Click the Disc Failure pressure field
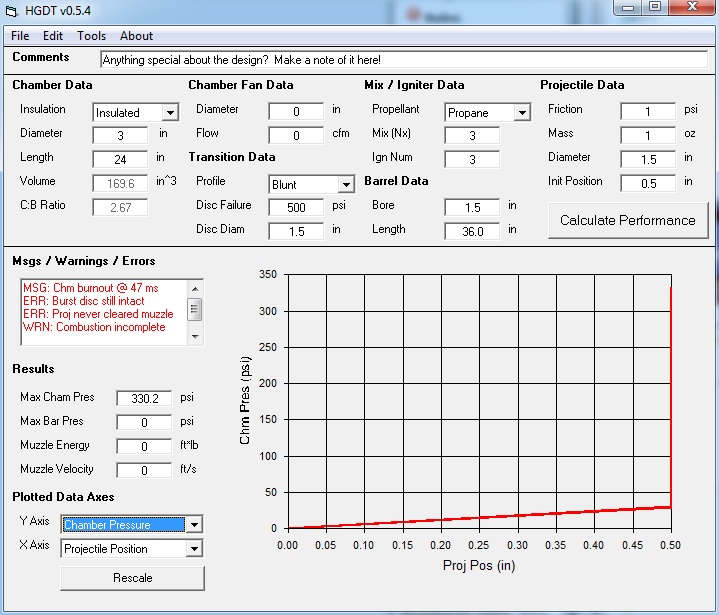Image resolution: width=719 pixels, height=615 pixels. [296, 207]
